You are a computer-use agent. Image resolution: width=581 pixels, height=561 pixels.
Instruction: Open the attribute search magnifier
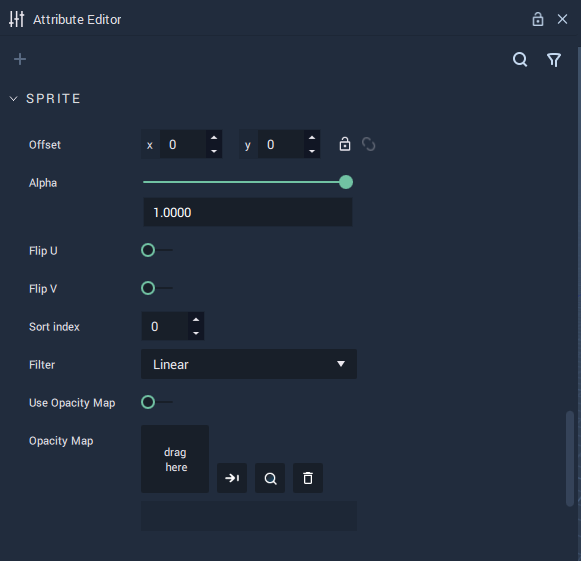[520, 59]
